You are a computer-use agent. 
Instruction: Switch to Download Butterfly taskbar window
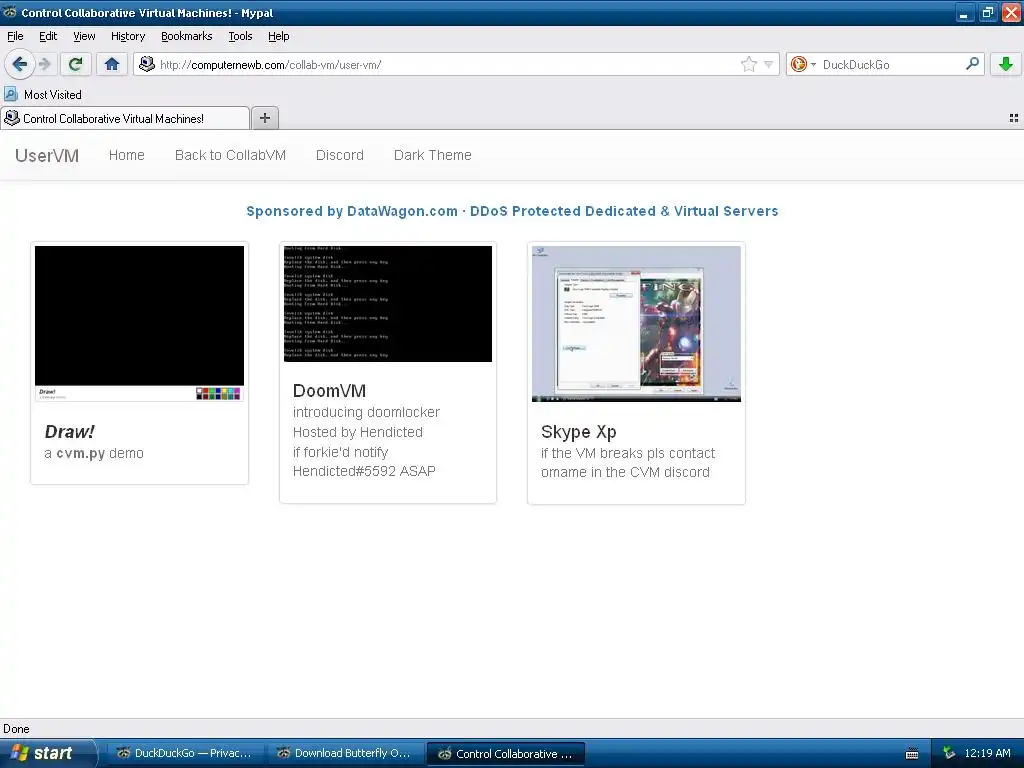(344, 753)
